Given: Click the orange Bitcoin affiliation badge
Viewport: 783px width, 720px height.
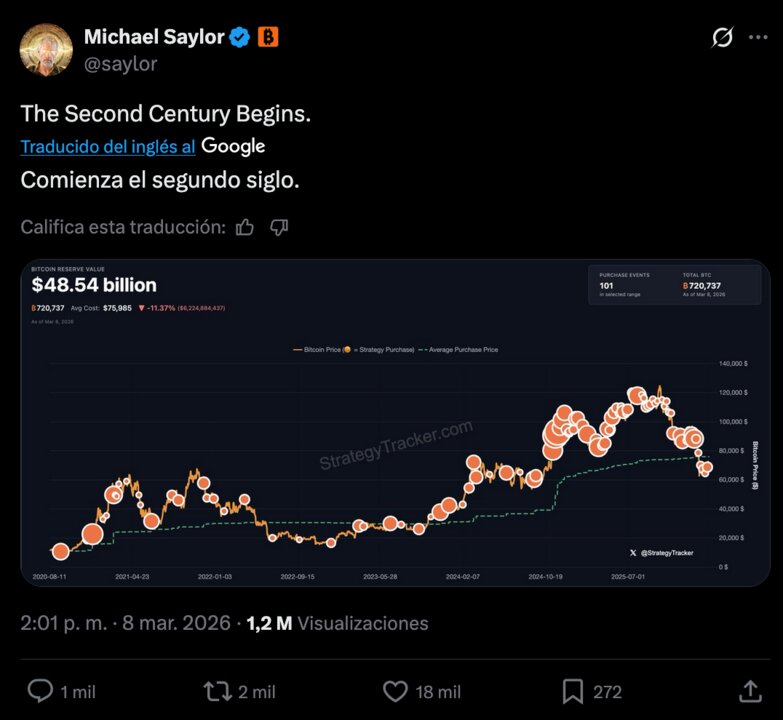Looking at the screenshot, I should pos(268,38).
